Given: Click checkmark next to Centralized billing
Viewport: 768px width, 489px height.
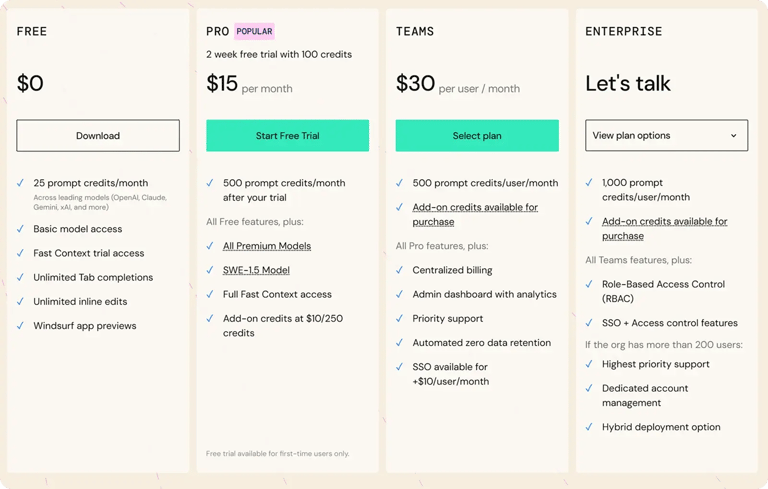Looking at the screenshot, I should click(x=400, y=270).
